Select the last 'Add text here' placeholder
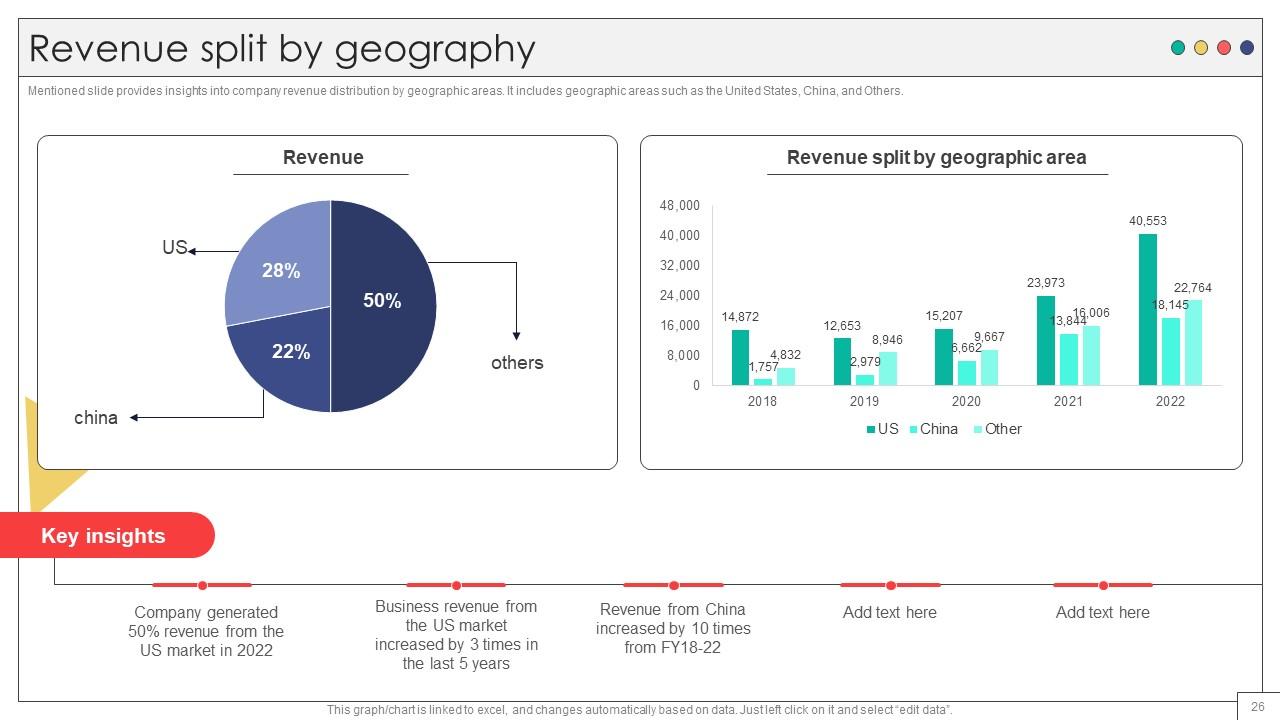The width and height of the screenshot is (1280, 720). [x=1103, y=612]
